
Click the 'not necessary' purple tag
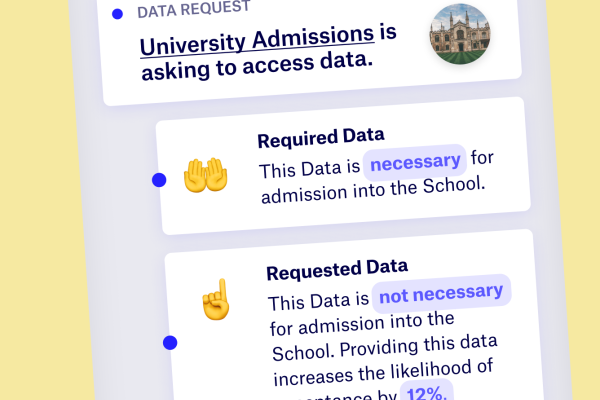click(441, 292)
